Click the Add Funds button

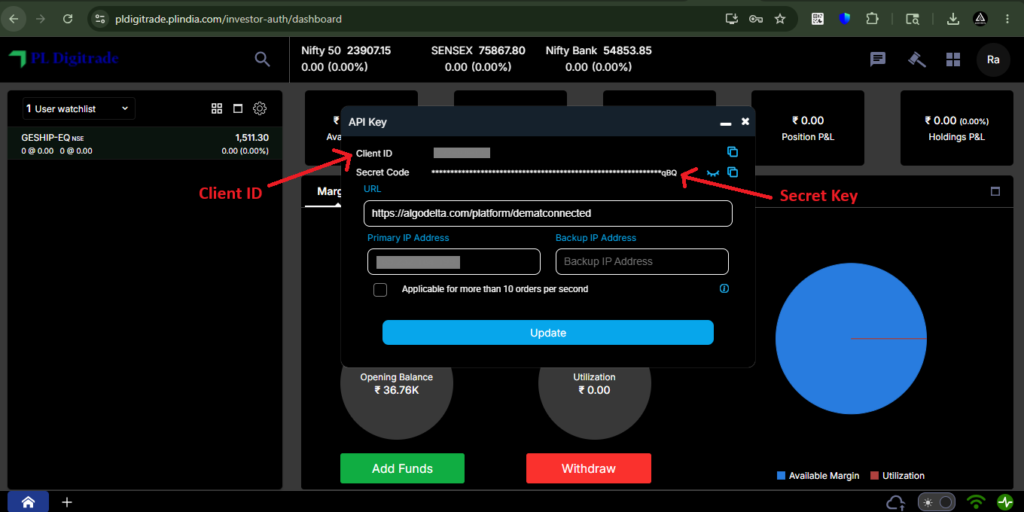click(x=402, y=468)
